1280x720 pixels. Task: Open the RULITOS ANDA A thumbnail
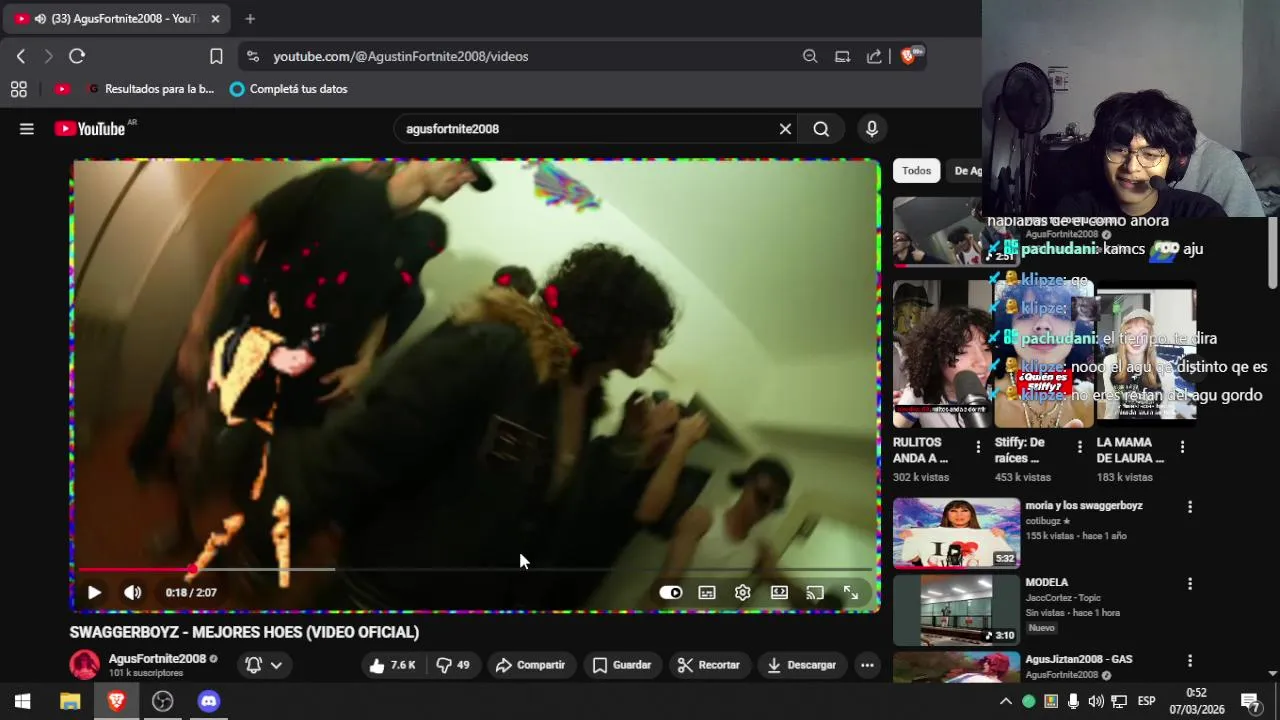coord(940,354)
